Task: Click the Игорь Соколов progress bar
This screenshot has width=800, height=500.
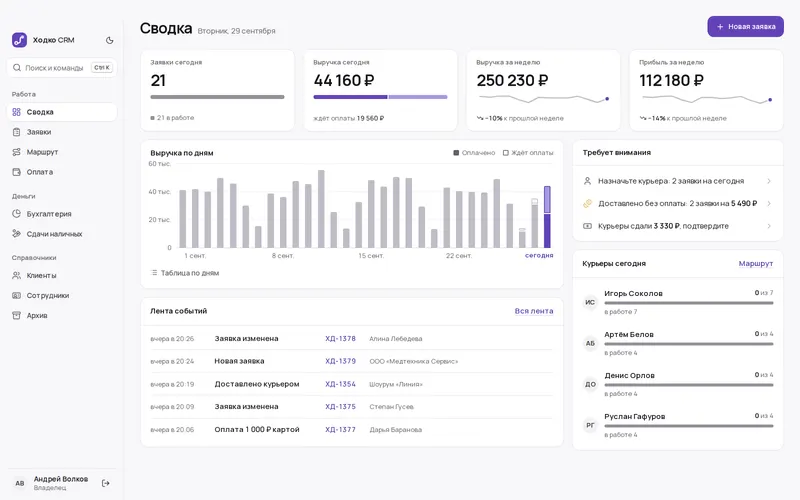Action: [689, 303]
